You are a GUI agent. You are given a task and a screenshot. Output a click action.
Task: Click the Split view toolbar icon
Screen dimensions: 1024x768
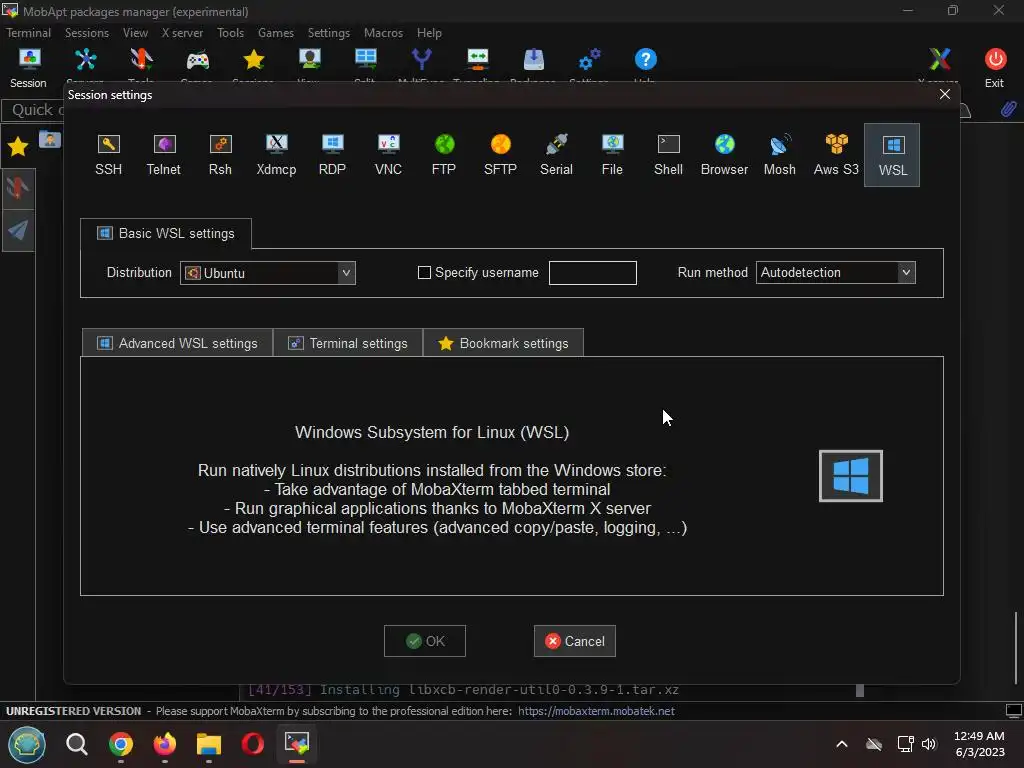(x=366, y=60)
